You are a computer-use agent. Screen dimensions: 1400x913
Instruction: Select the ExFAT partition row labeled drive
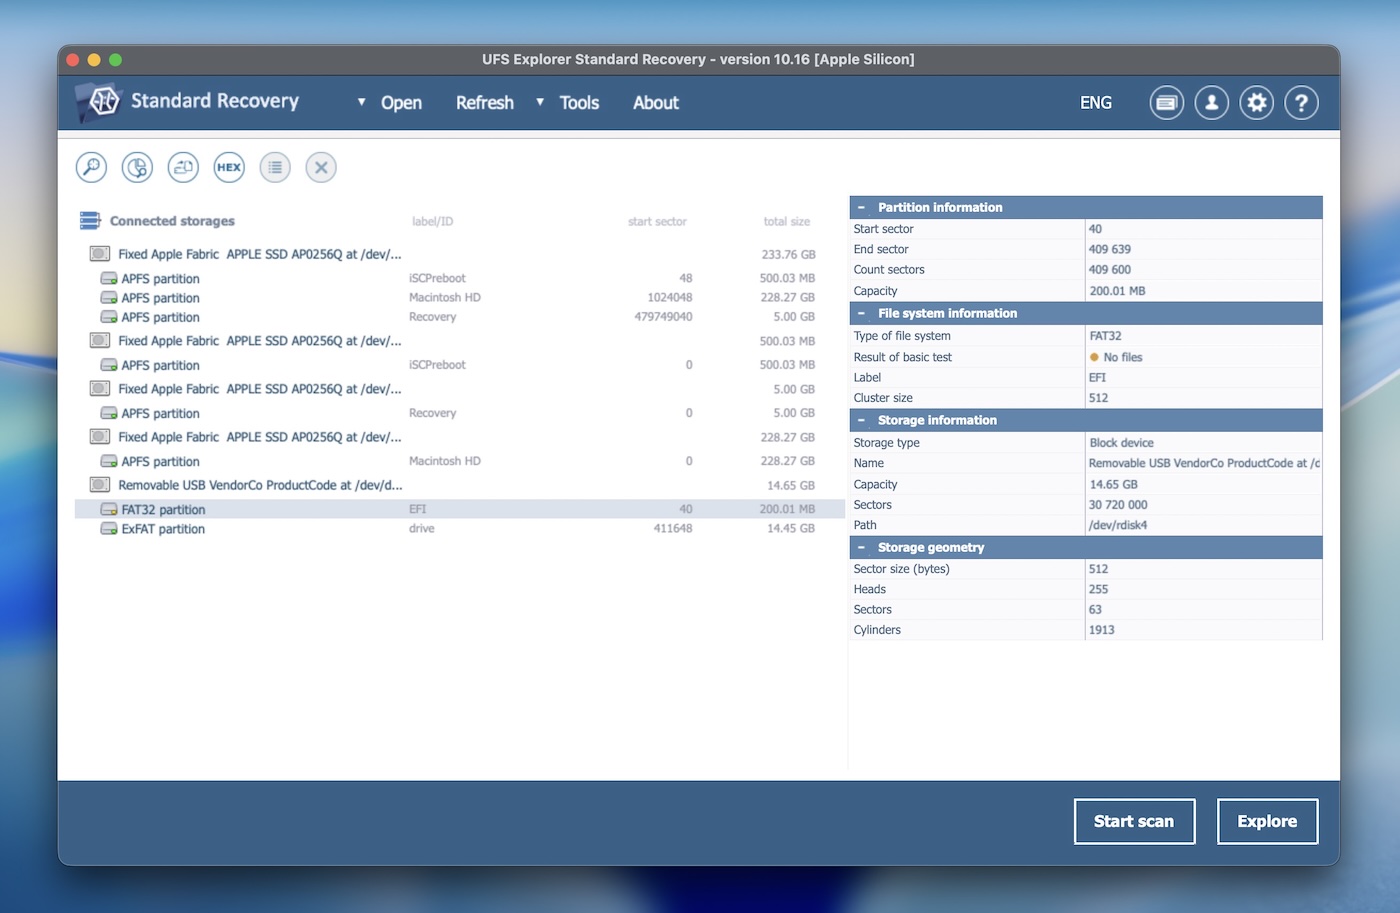[x=459, y=528]
